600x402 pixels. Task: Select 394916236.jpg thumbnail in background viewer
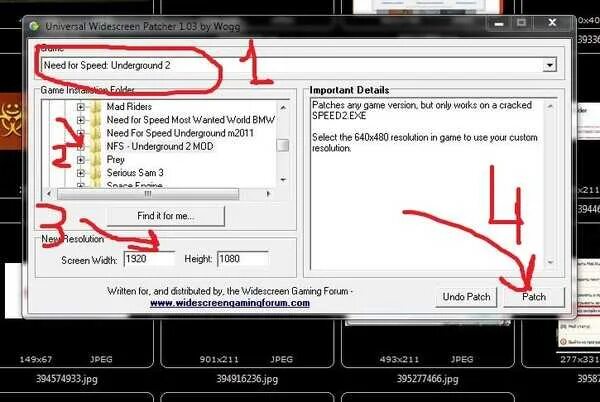[247, 344]
